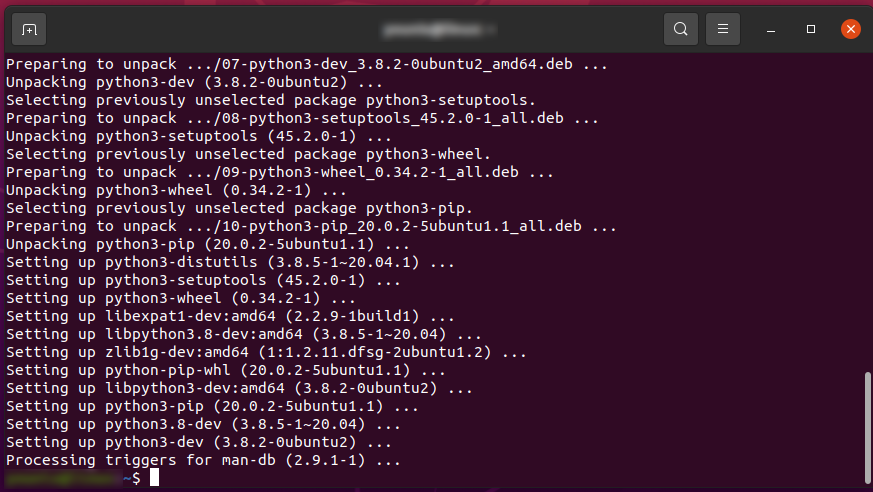Click the 'Setting up libexpat1-dev:amd64' line
873x492 pixels.
tap(230, 316)
